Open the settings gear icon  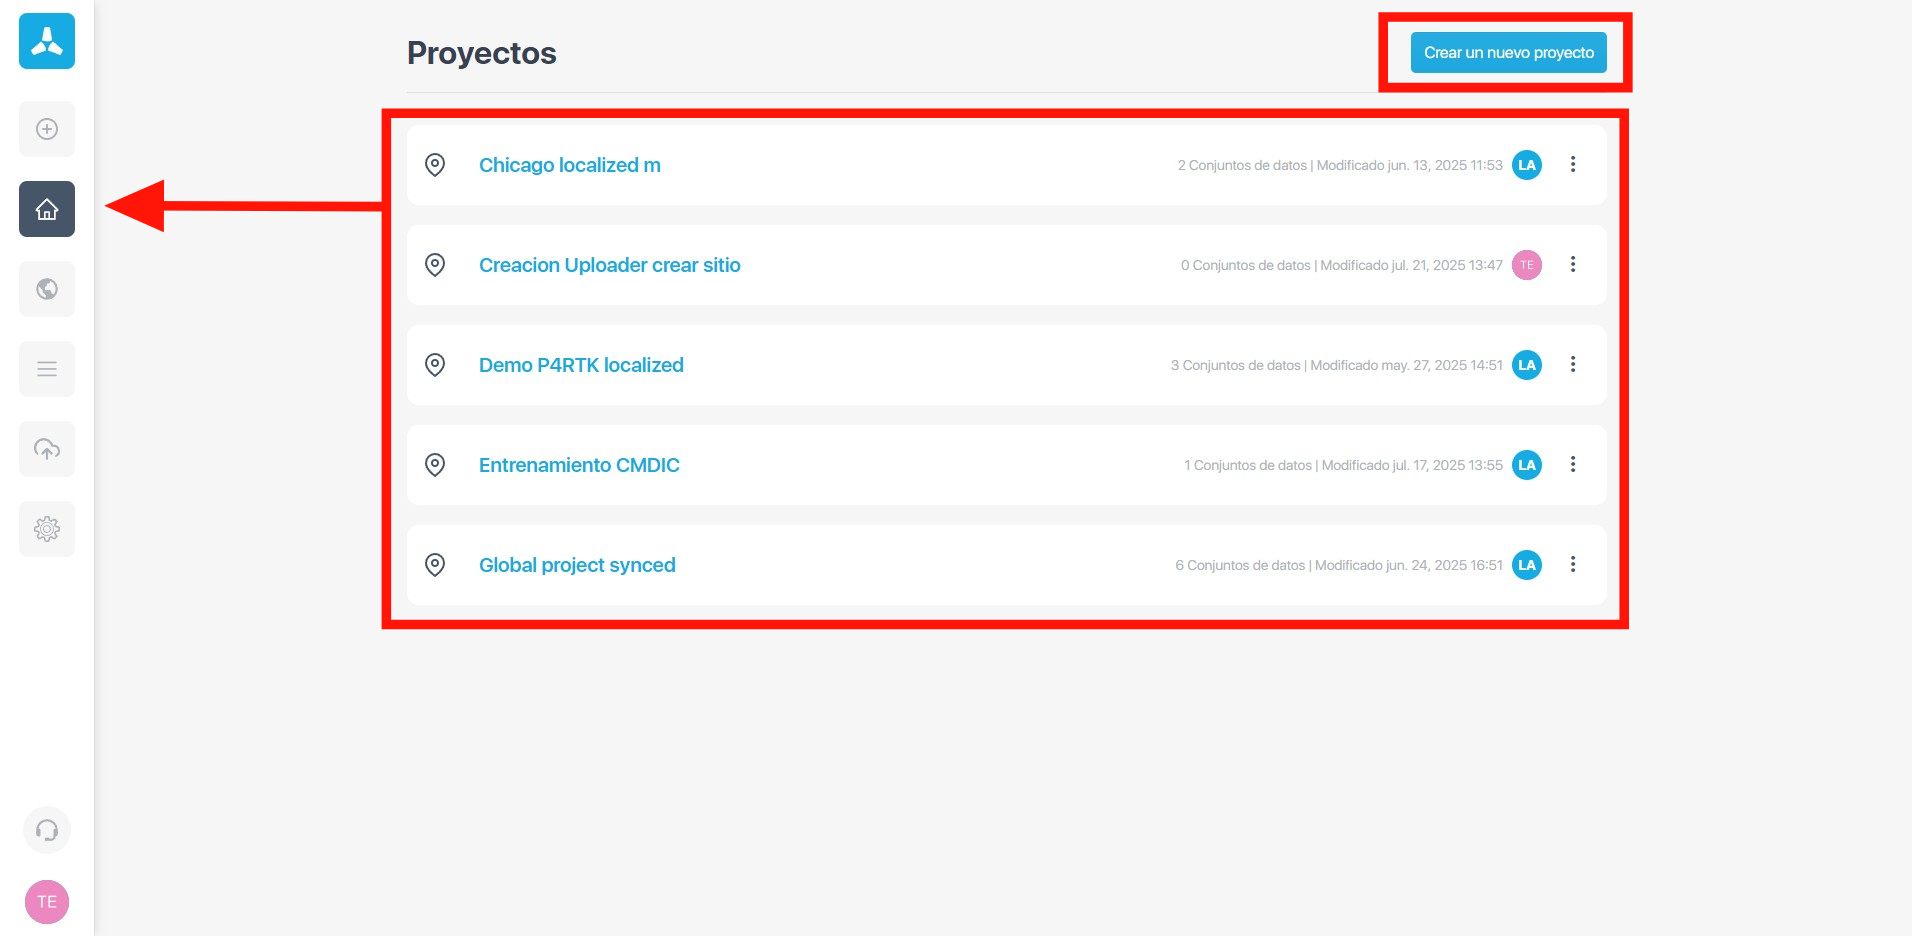click(x=46, y=529)
